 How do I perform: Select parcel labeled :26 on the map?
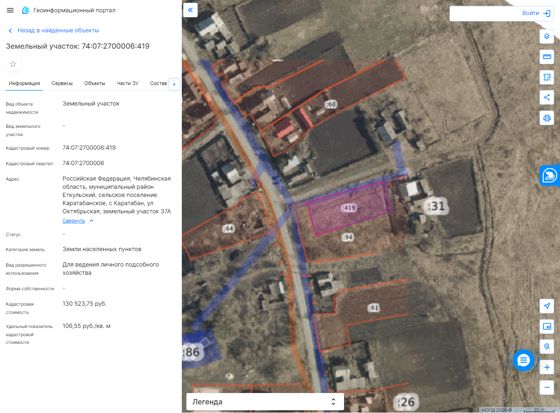click(405, 402)
